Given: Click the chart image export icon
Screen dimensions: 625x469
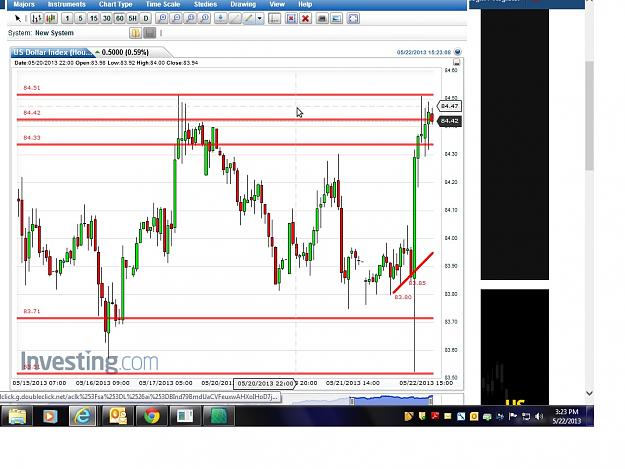Looking at the screenshot, I should (x=337, y=18).
